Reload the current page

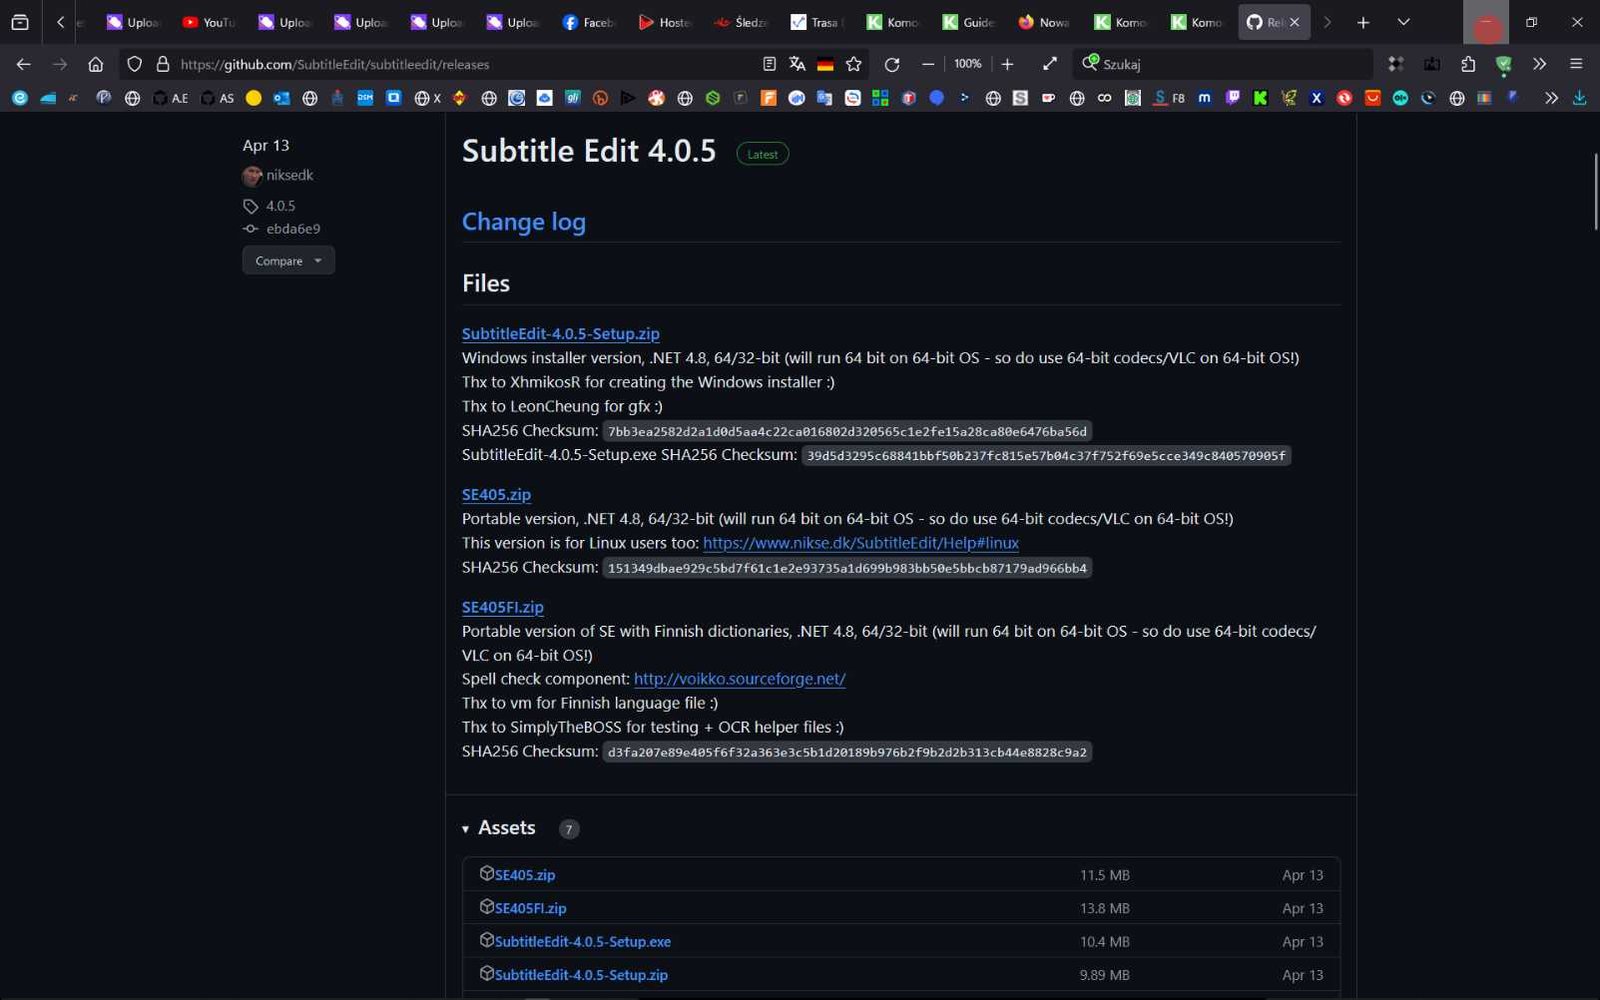(892, 64)
